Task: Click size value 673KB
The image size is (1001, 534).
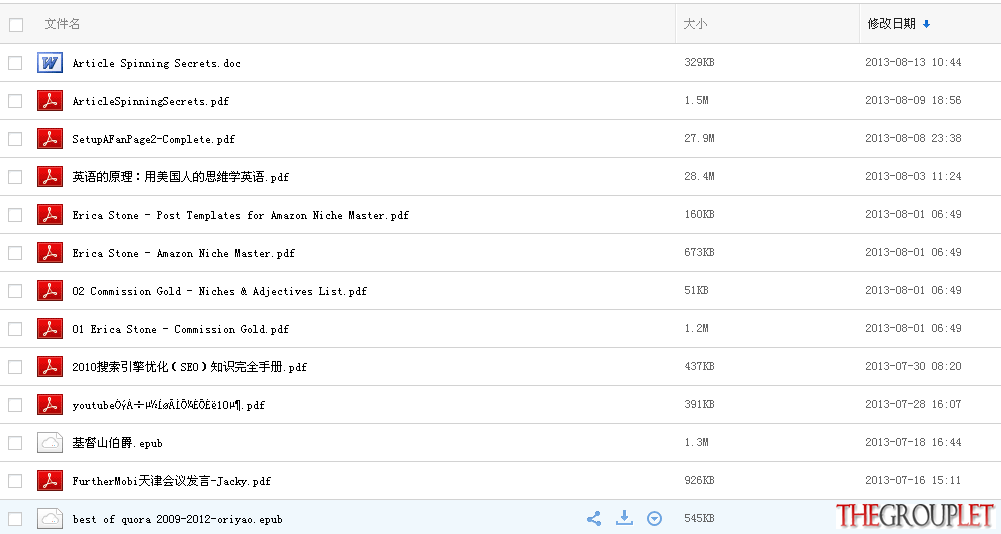Action: pos(699,252)
